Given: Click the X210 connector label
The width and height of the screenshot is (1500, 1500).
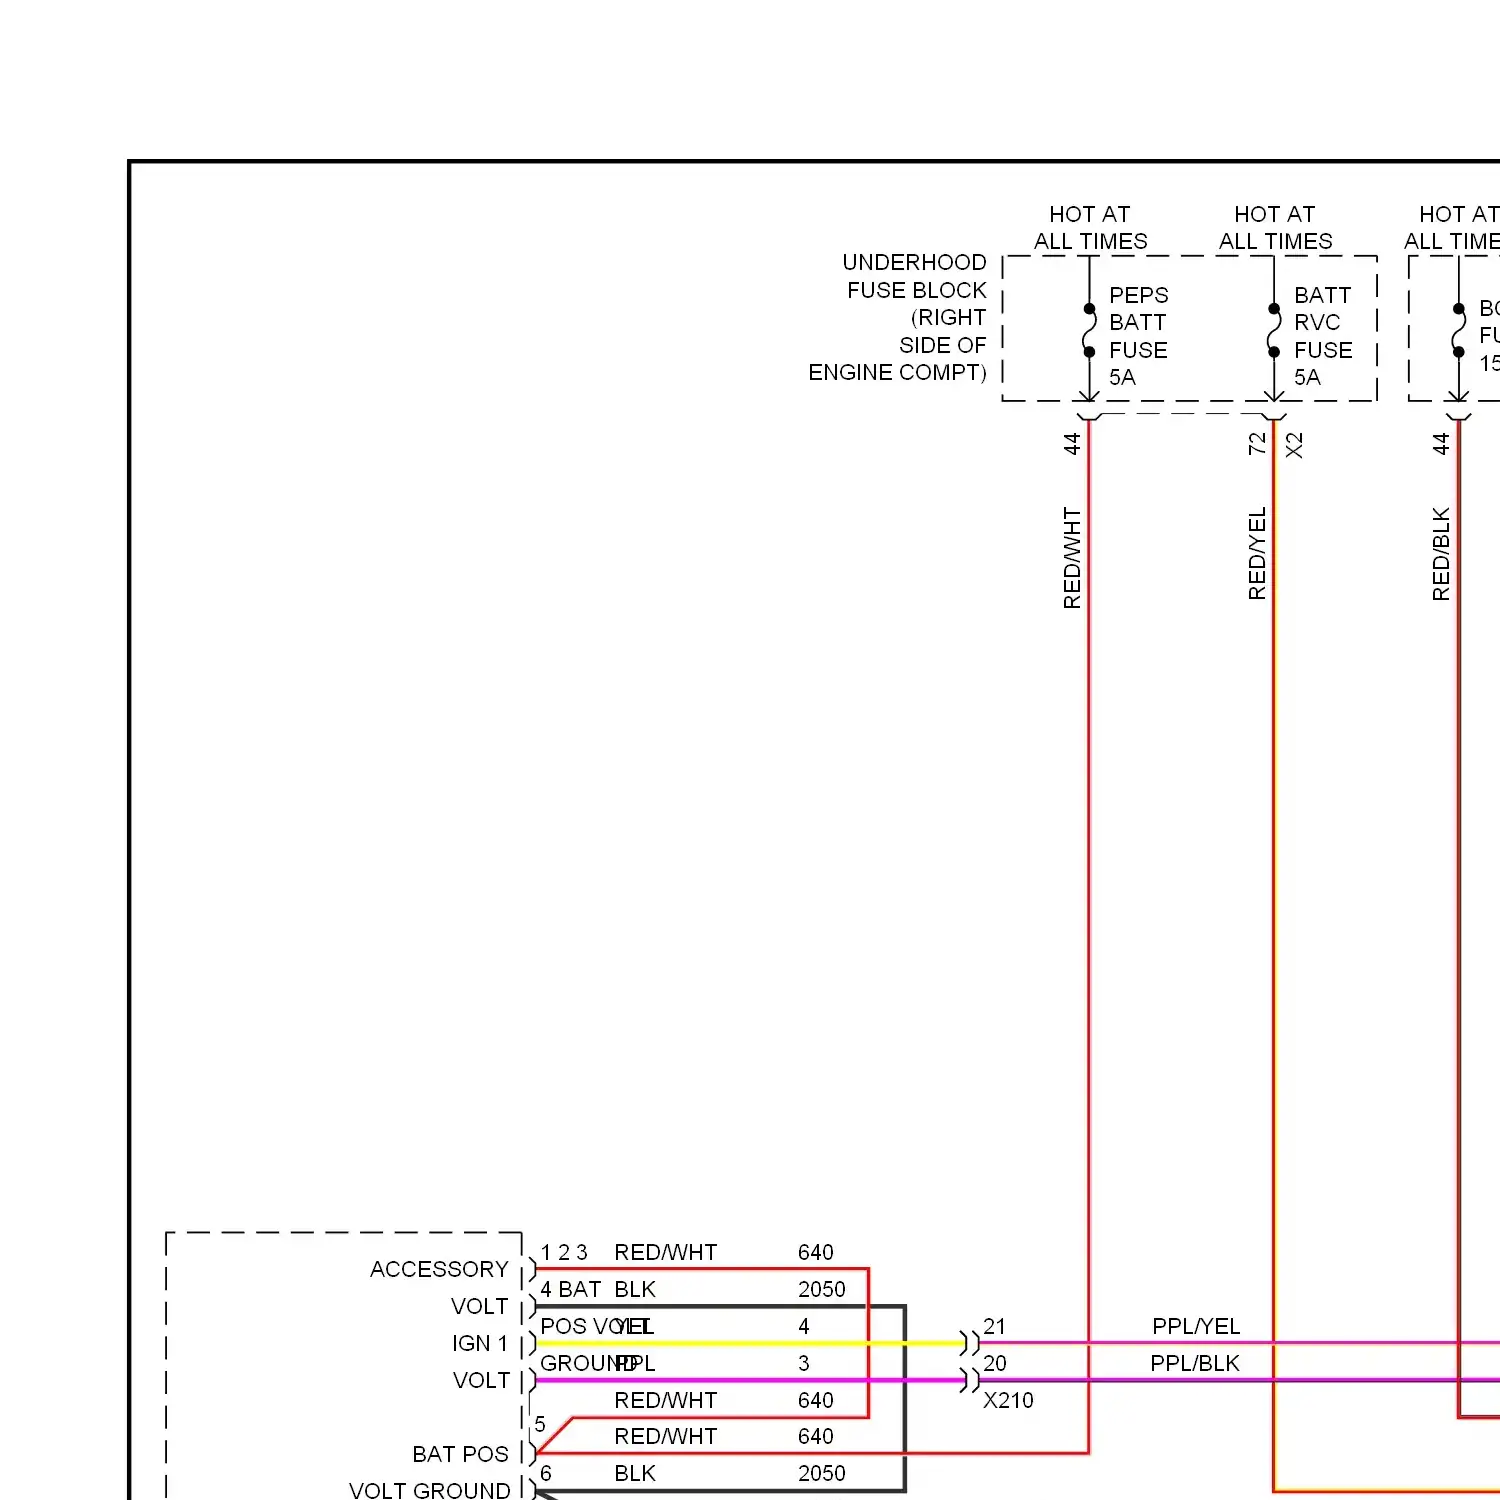Looking at the screenshot, I should (1008, 1400).
